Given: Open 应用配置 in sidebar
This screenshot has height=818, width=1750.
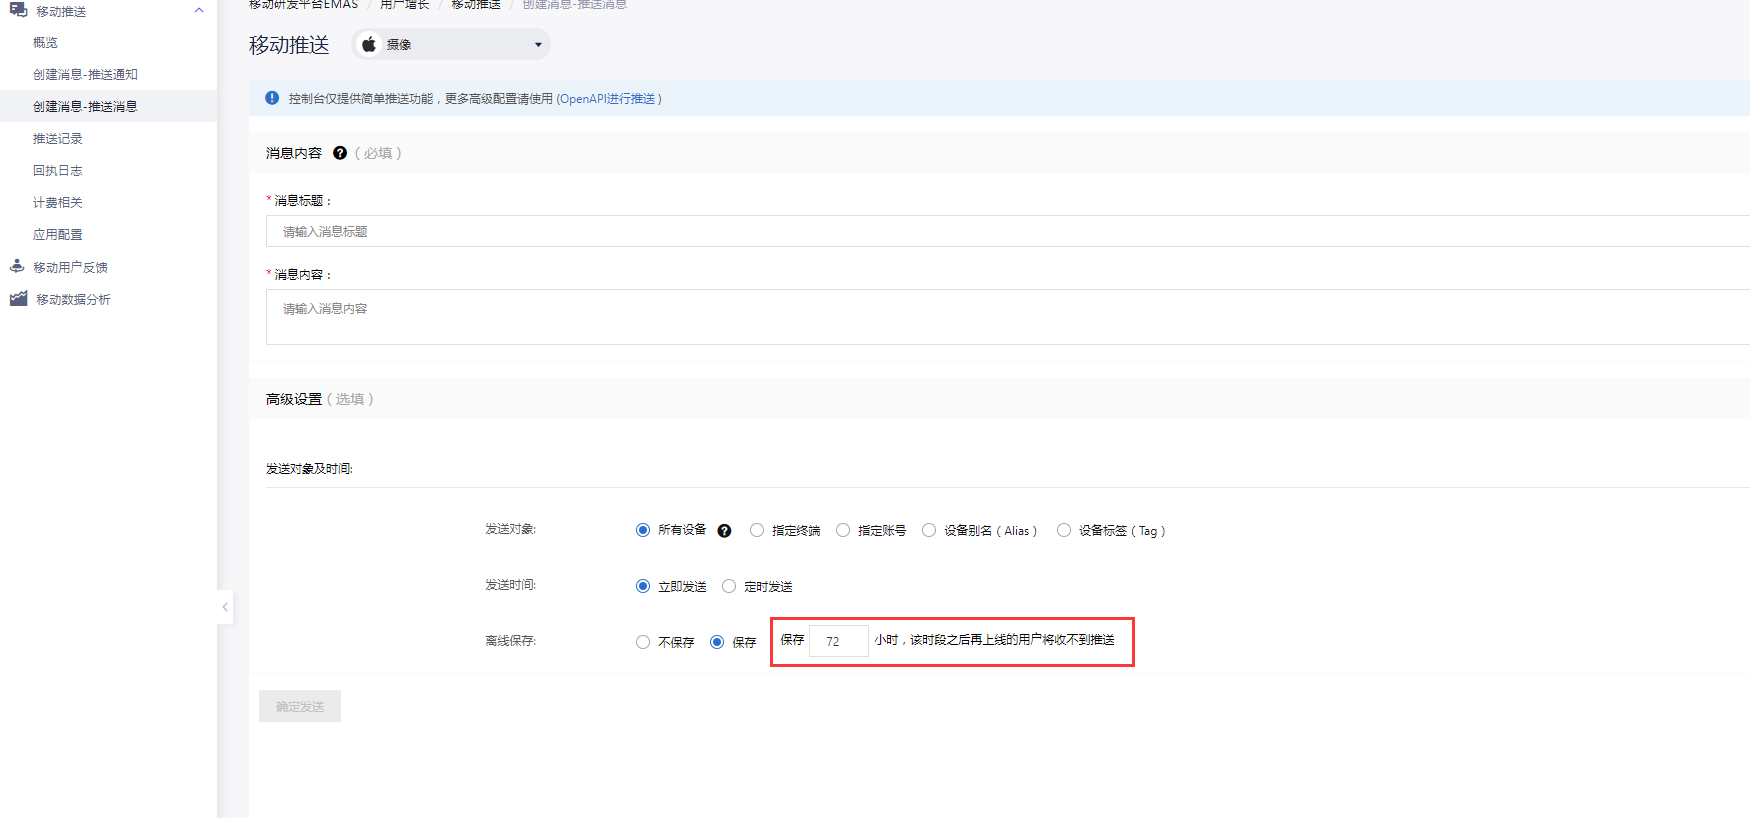Looking at the screenshot, I should point(58,235).
